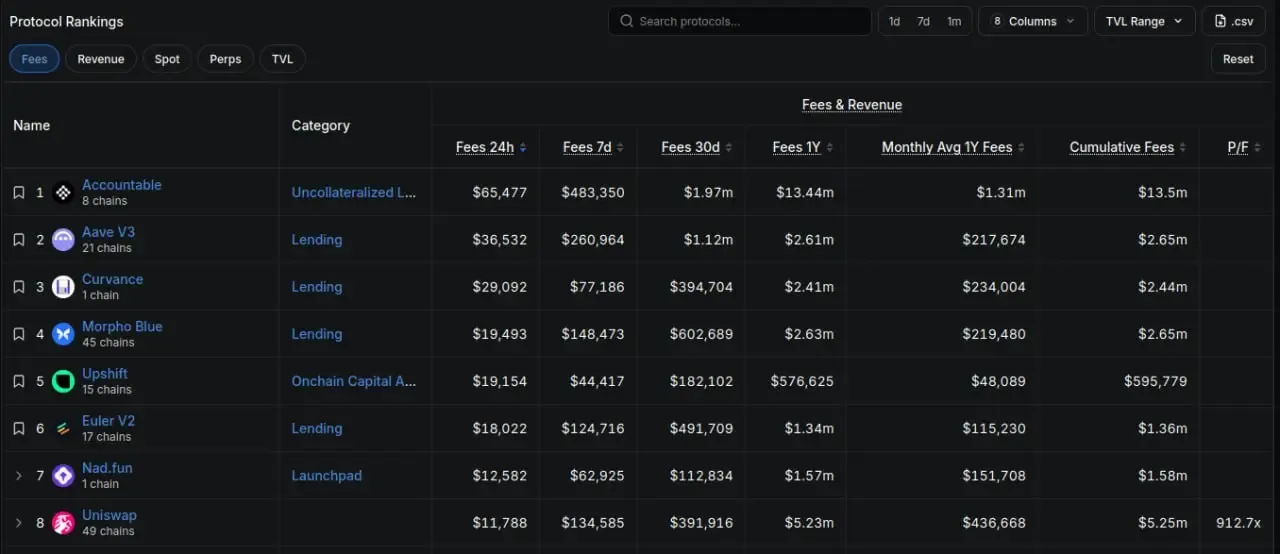Sort by P/F column
Image resolution: width=1280 pixels, height=554 pixels.
pos(1244,147)
